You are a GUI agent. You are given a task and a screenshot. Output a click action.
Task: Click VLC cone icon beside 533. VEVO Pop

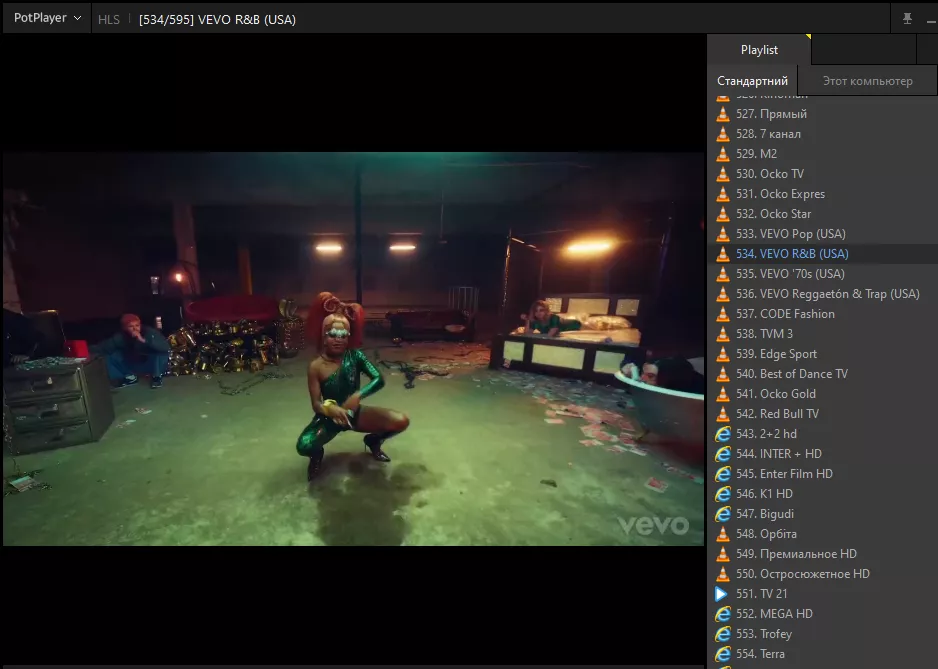tap(723, 234)
